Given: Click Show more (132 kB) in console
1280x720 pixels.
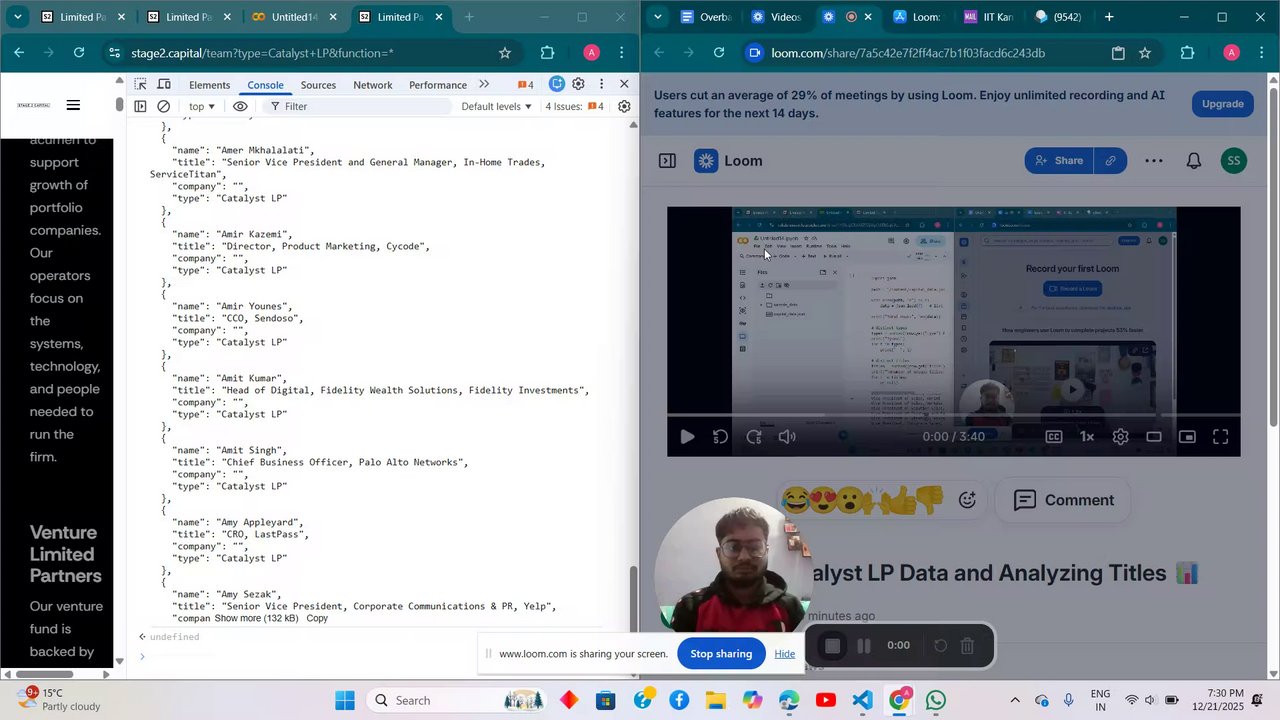Looking at the screenshot, I should coord(256,618).
